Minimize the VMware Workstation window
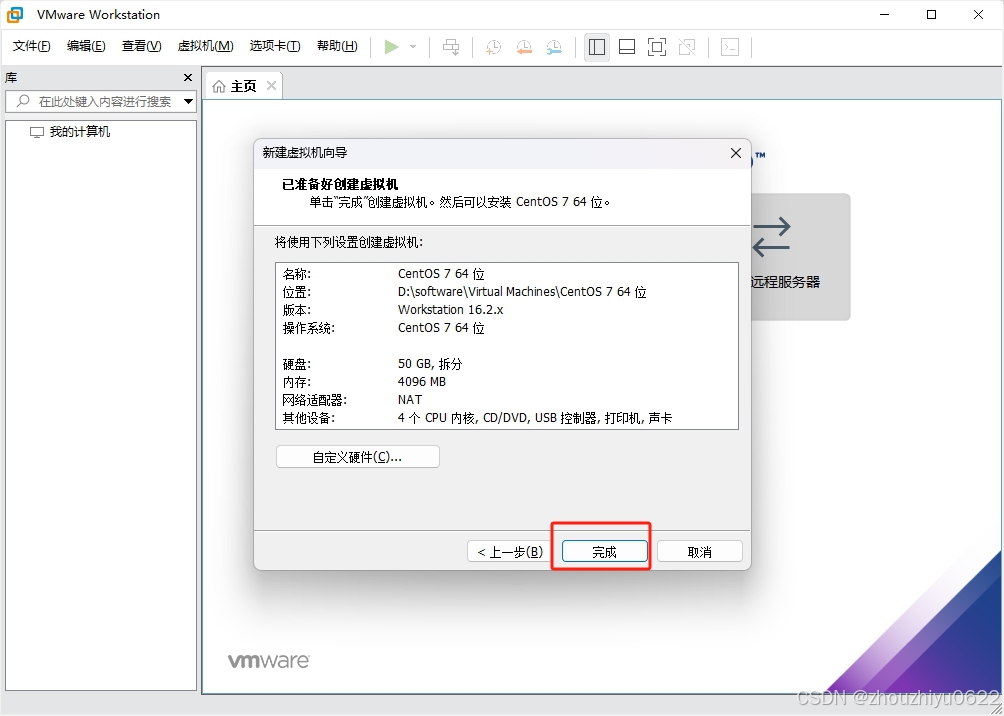 point(885,14)
